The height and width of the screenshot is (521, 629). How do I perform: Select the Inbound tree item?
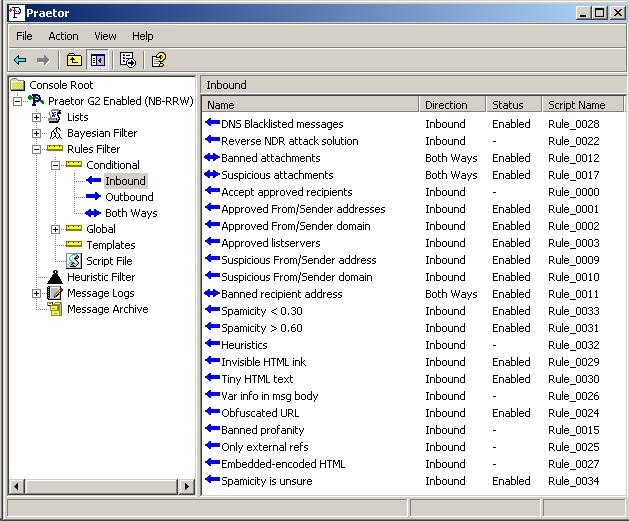[x=125, y=181]
